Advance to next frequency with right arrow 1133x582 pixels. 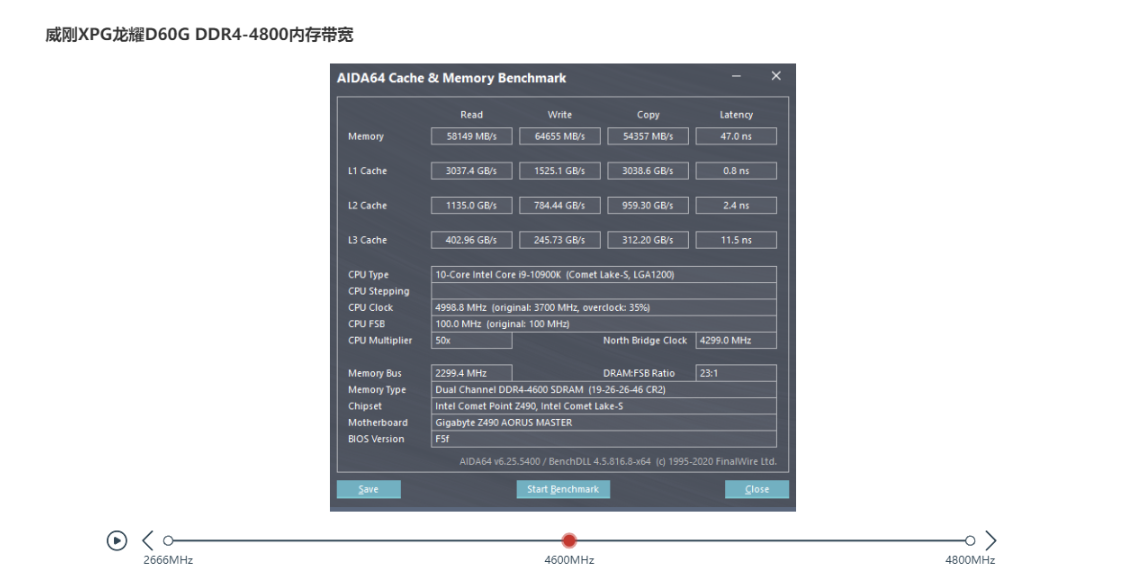pos(990,540)
